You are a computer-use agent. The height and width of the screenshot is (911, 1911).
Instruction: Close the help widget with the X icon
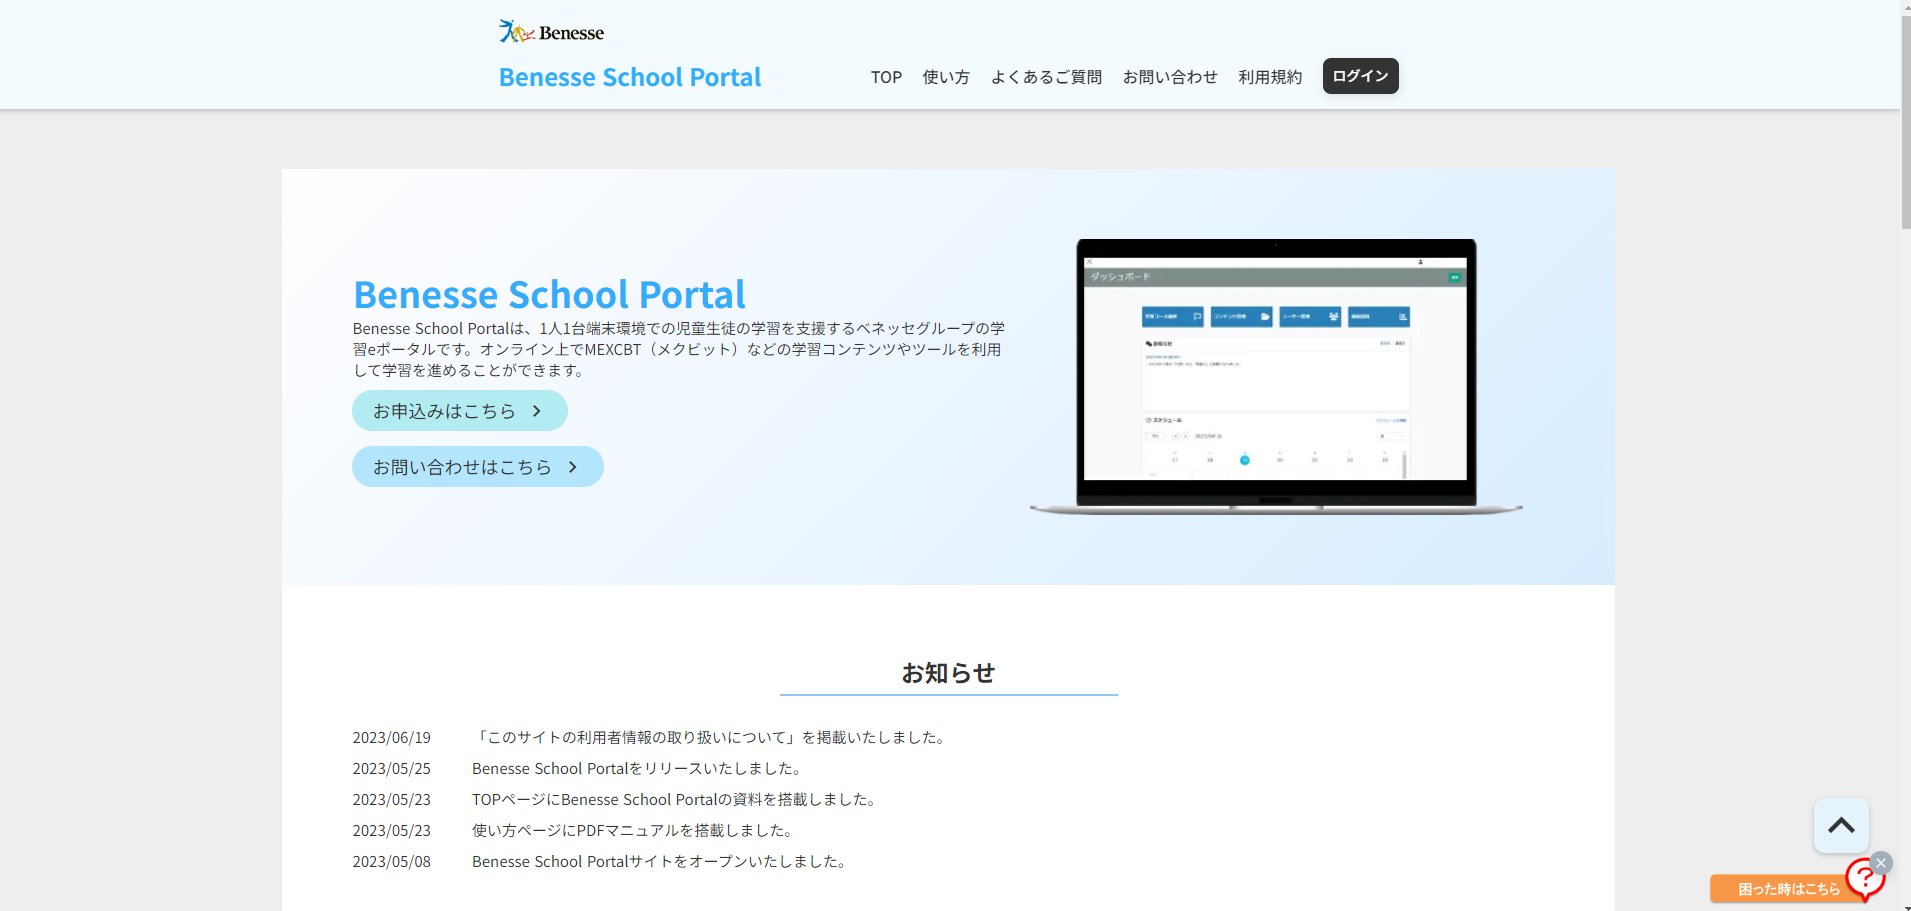coord(1881,863)
